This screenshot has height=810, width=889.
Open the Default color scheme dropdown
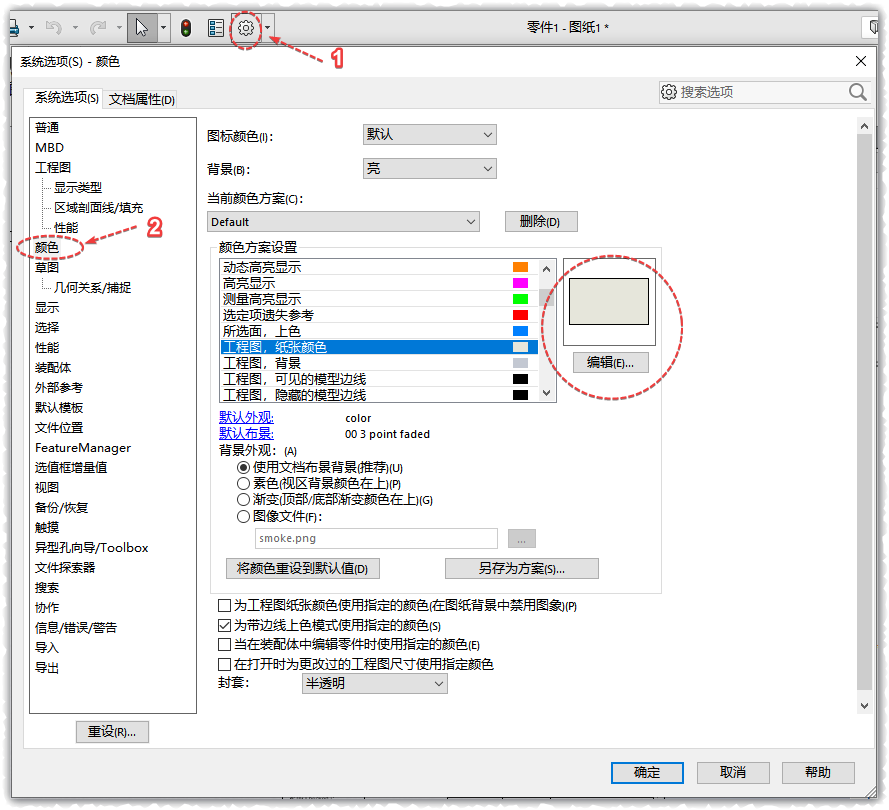coord(343,222)
